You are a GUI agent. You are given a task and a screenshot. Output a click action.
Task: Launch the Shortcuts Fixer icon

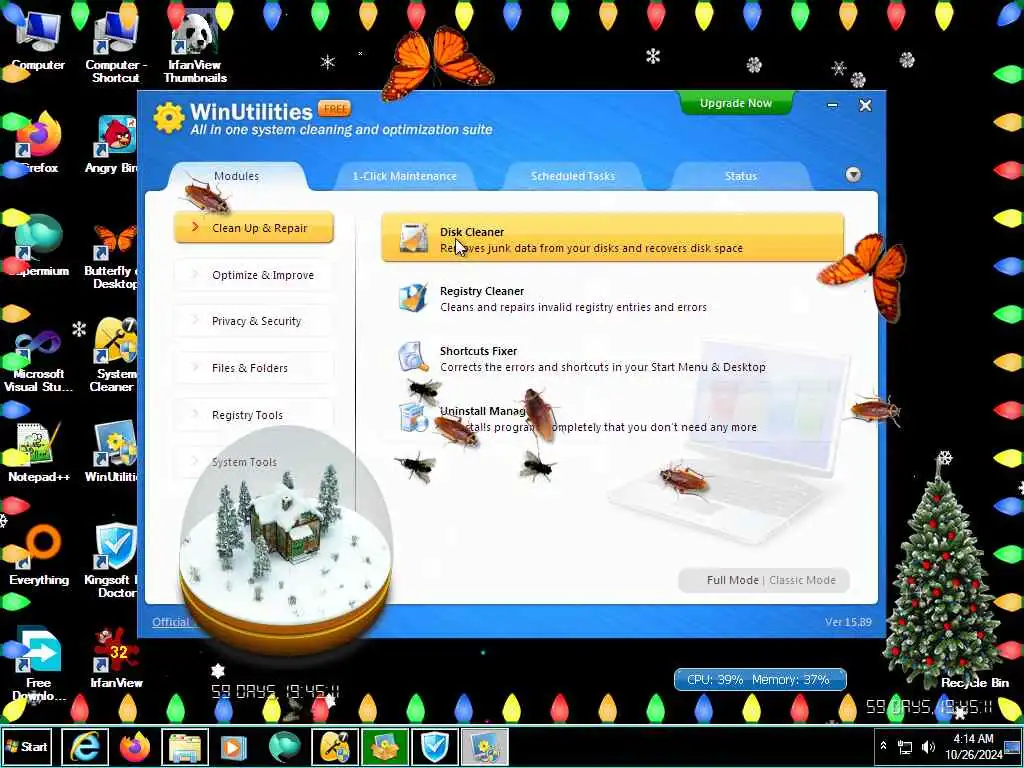click(x=412, y=358)
